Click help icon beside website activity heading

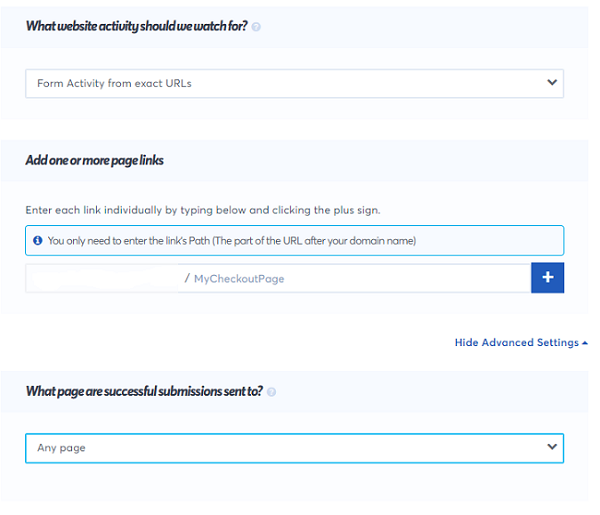click(257, 27)
